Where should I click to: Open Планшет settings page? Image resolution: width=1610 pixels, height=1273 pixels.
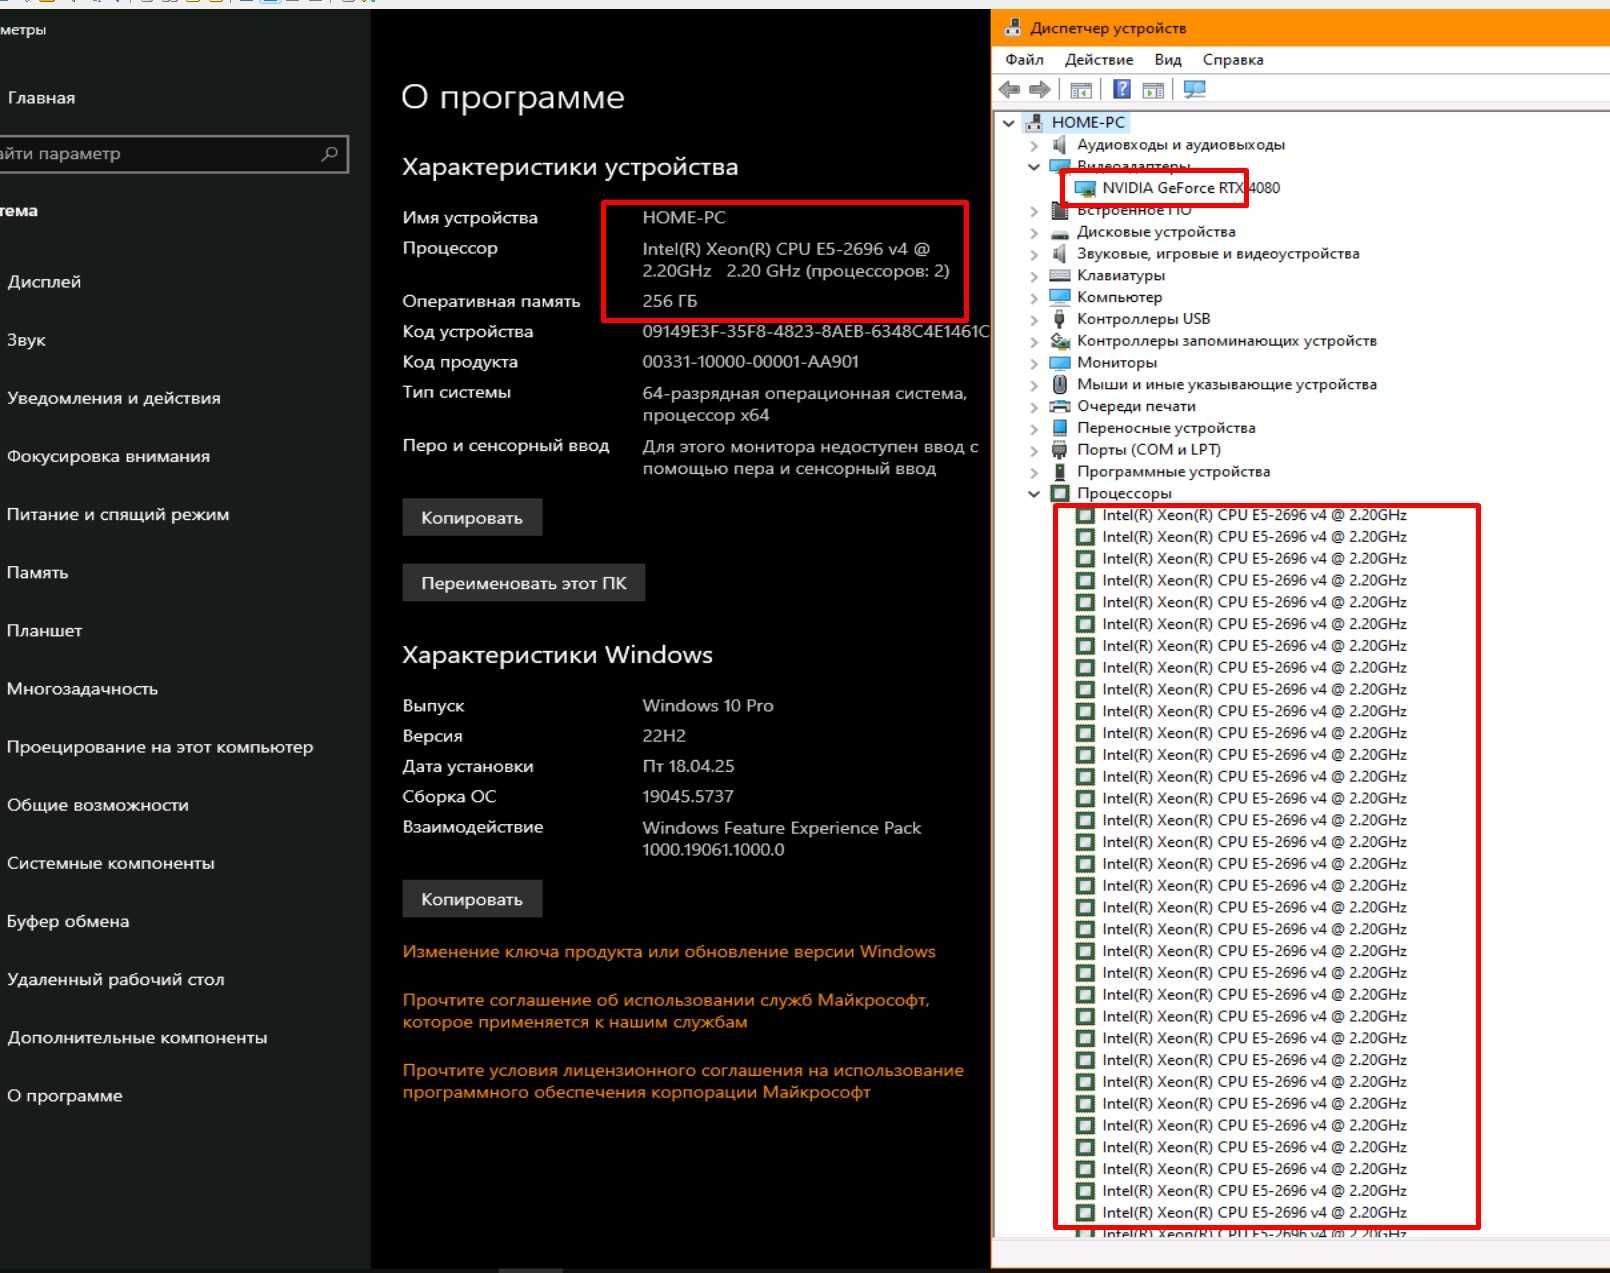coord(44,631)
